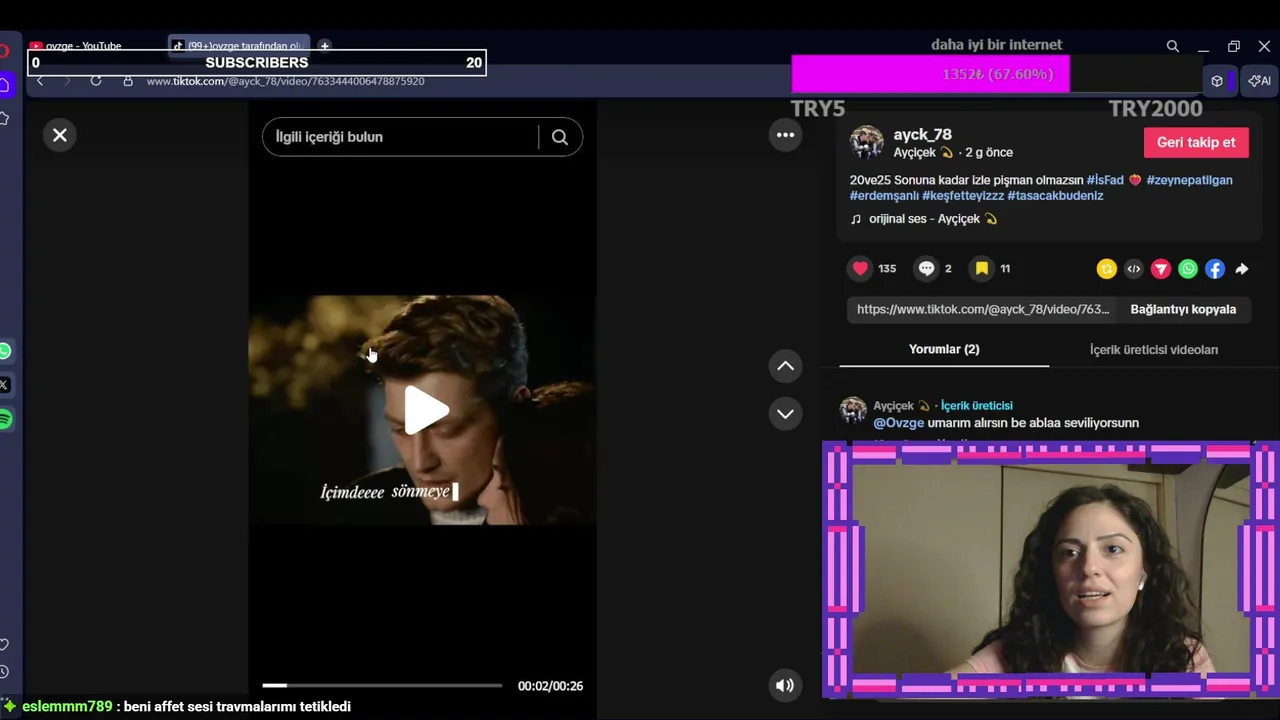
Task: Open Spotify in the Opera sidebar
Action: 5,420
